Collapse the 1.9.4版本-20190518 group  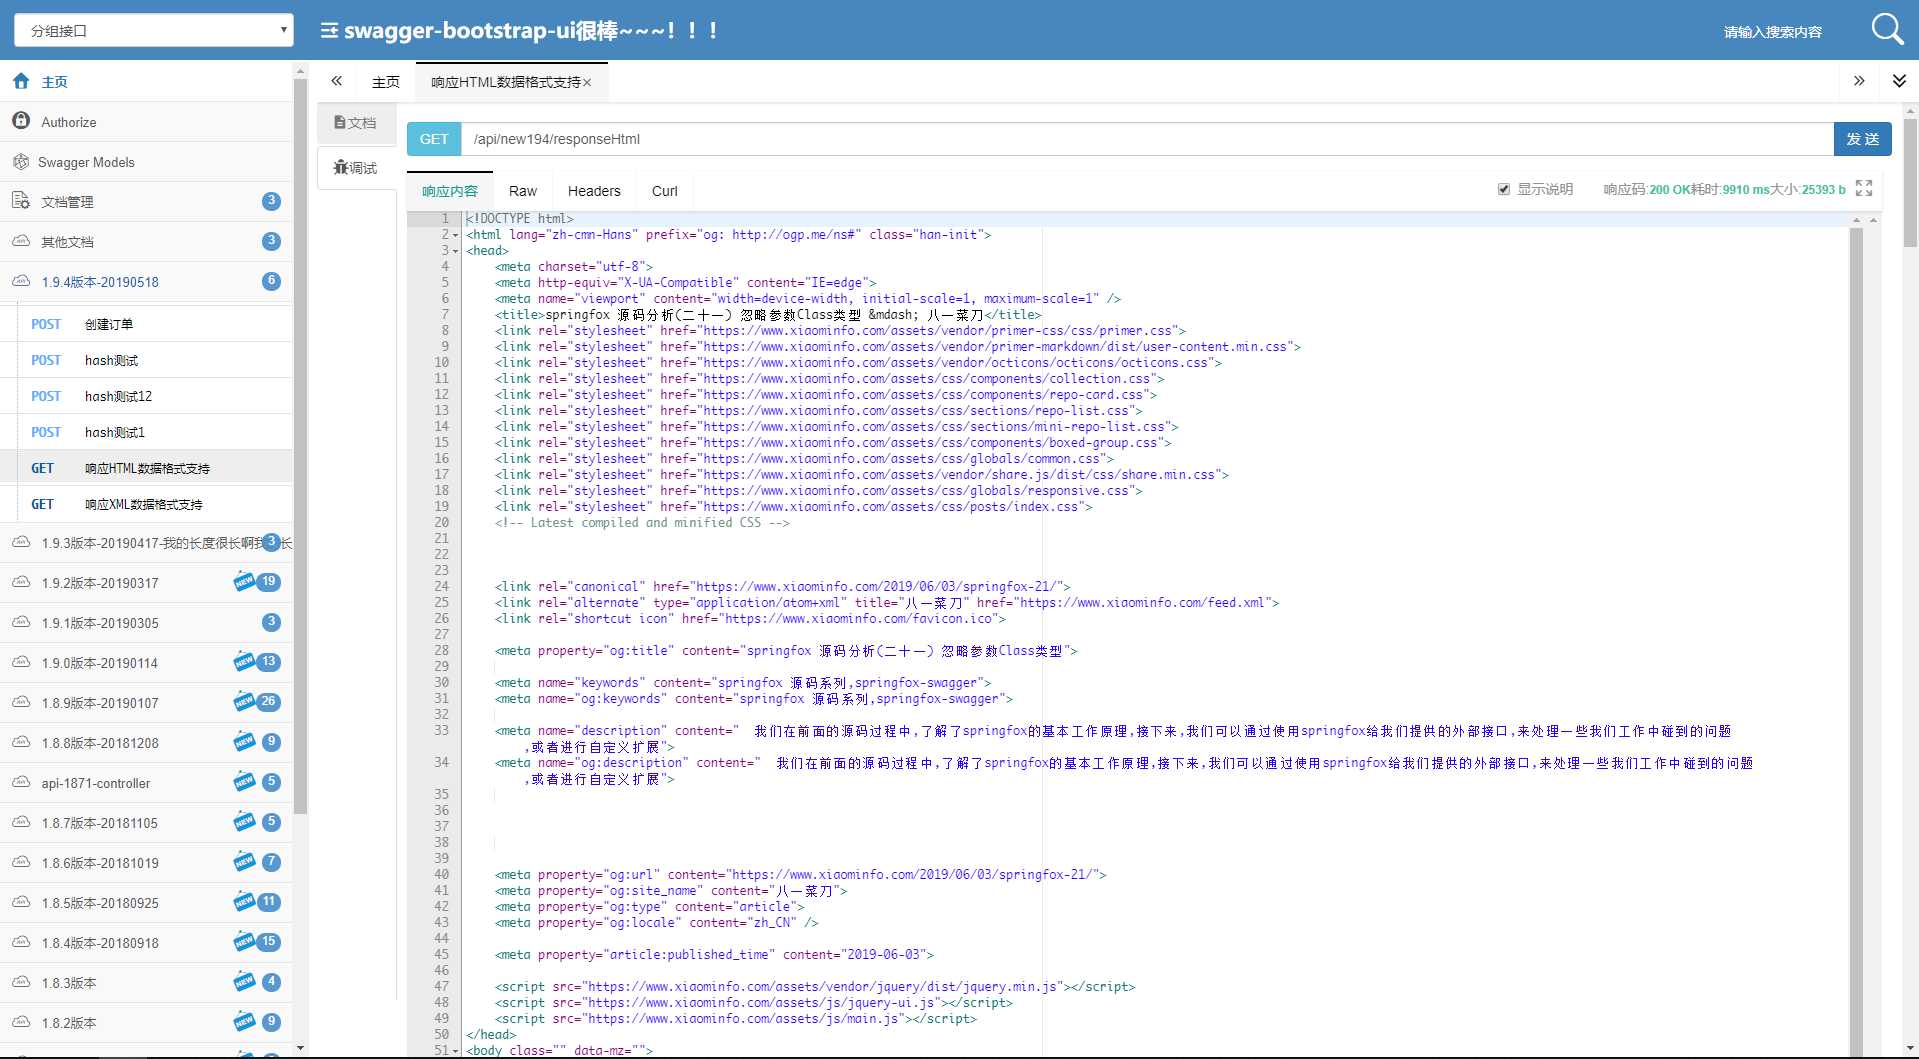click(147, 282)
